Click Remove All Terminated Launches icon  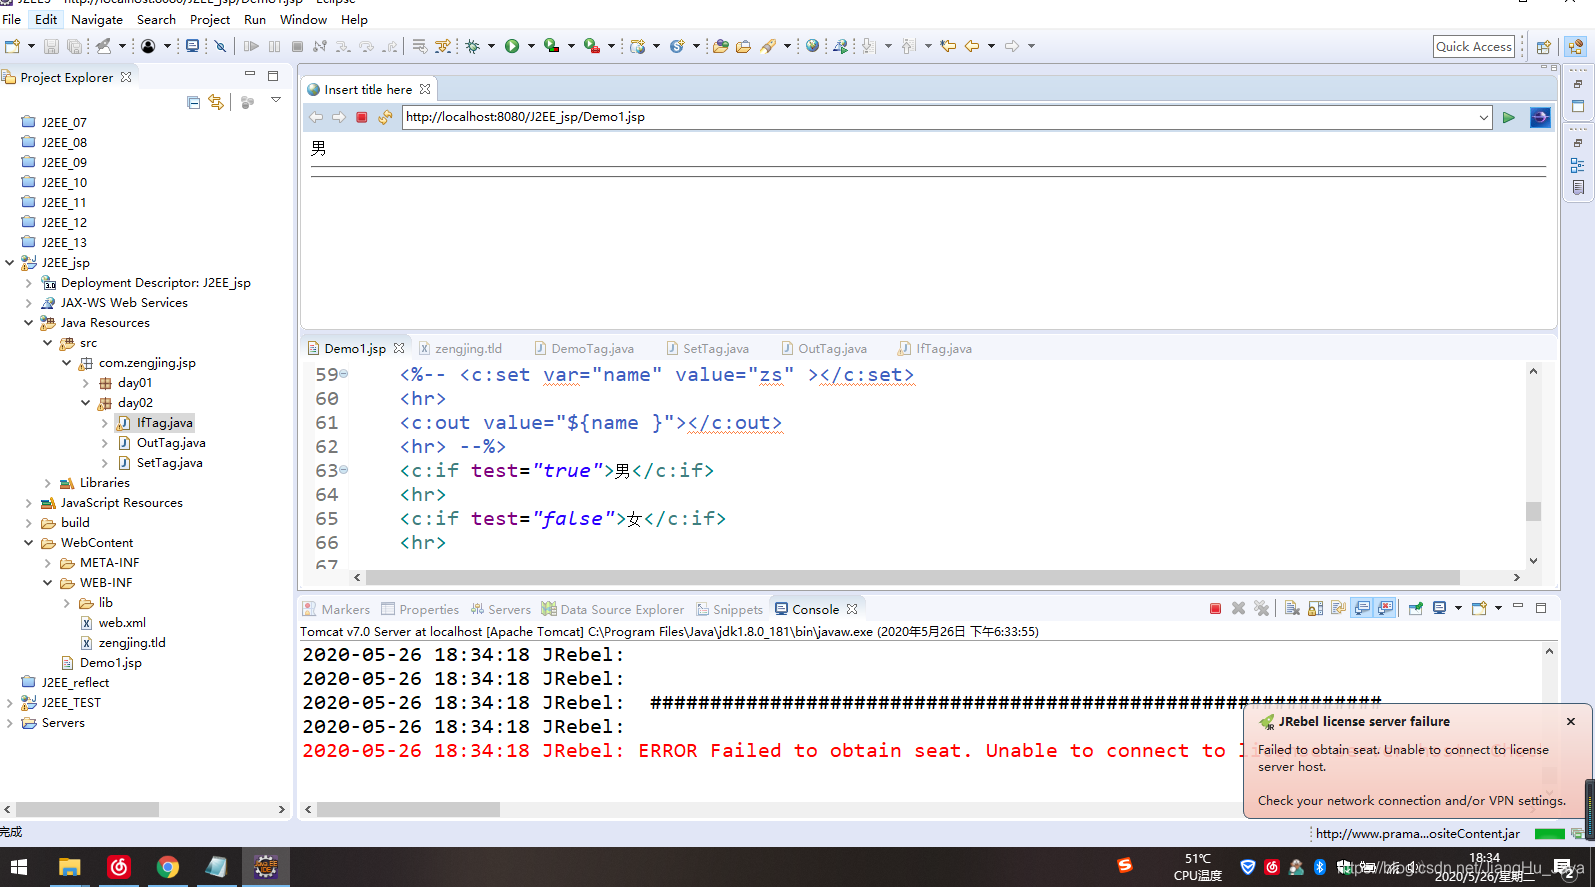[1262, 608]
